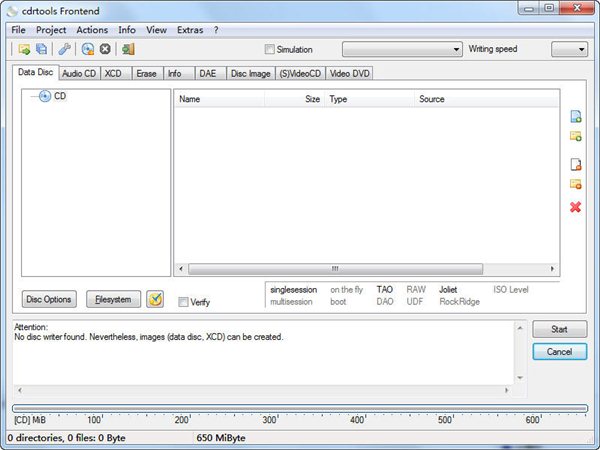Click cdrtools Frontend title bar icon

tap(12, 11)
